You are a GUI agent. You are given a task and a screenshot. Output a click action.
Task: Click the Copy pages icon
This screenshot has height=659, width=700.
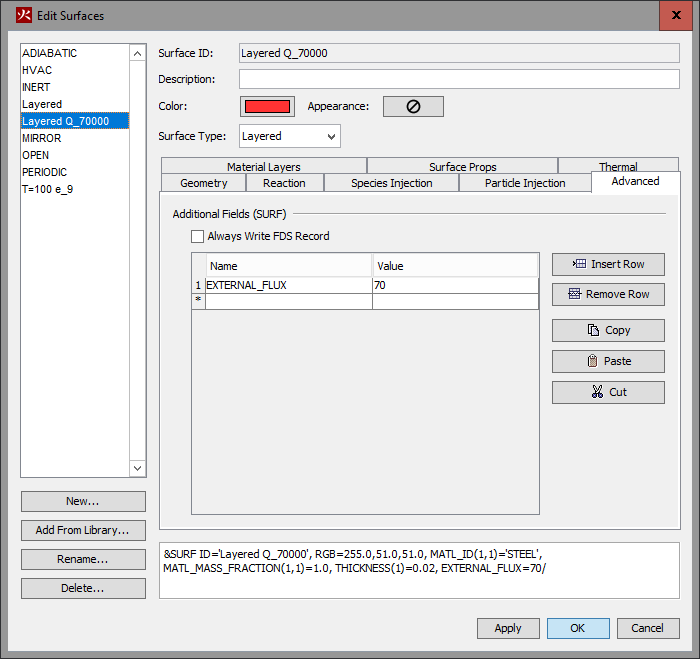(x=593, y=330)
